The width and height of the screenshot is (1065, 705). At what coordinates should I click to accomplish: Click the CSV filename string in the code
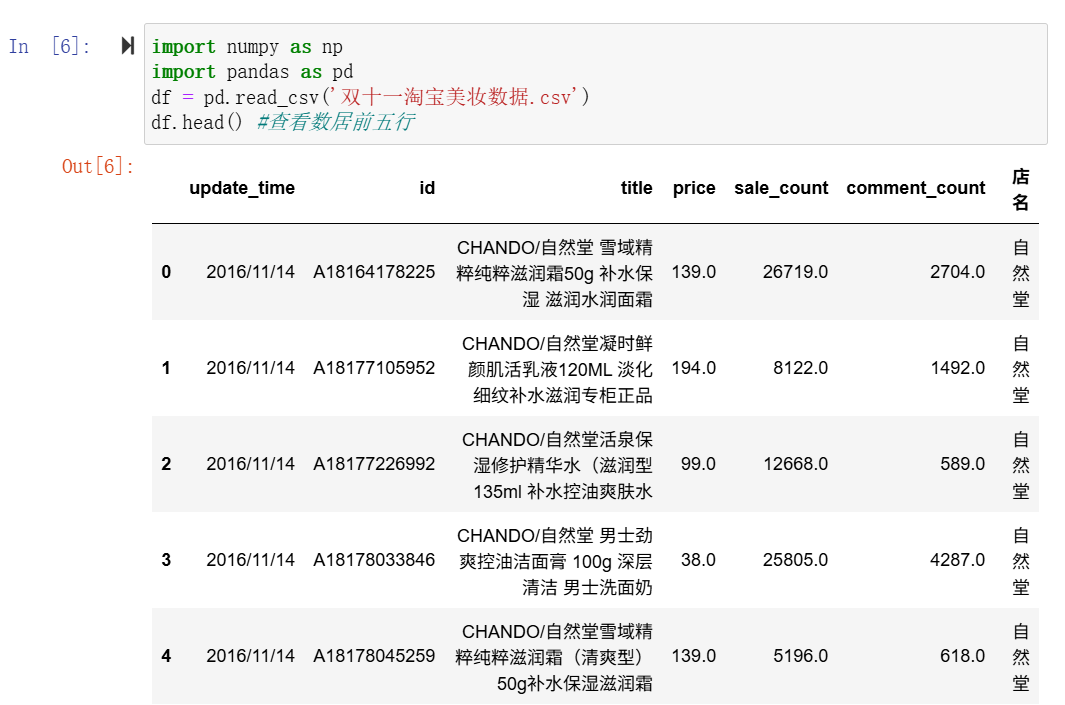pyautogui.click(x=454, y=97)
